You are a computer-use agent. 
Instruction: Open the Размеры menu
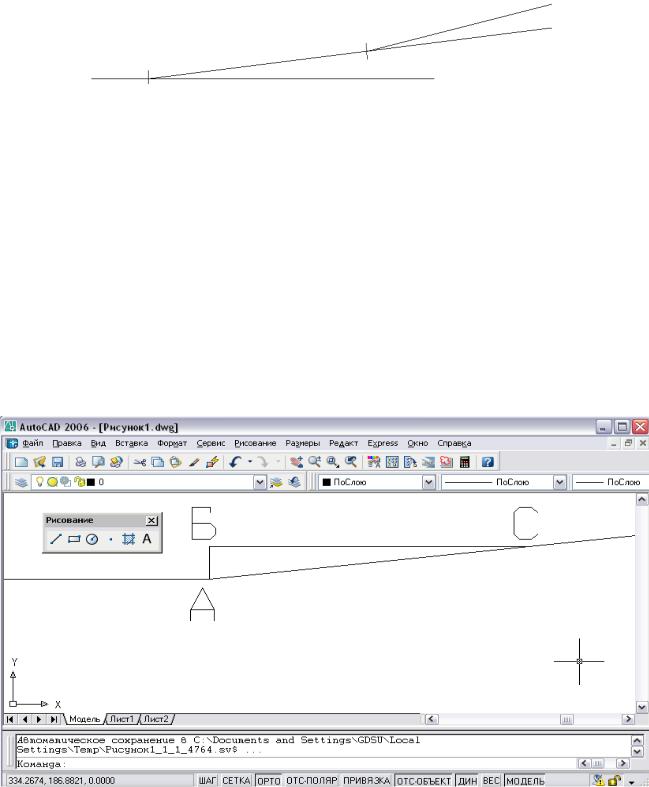tap(302, 443)
